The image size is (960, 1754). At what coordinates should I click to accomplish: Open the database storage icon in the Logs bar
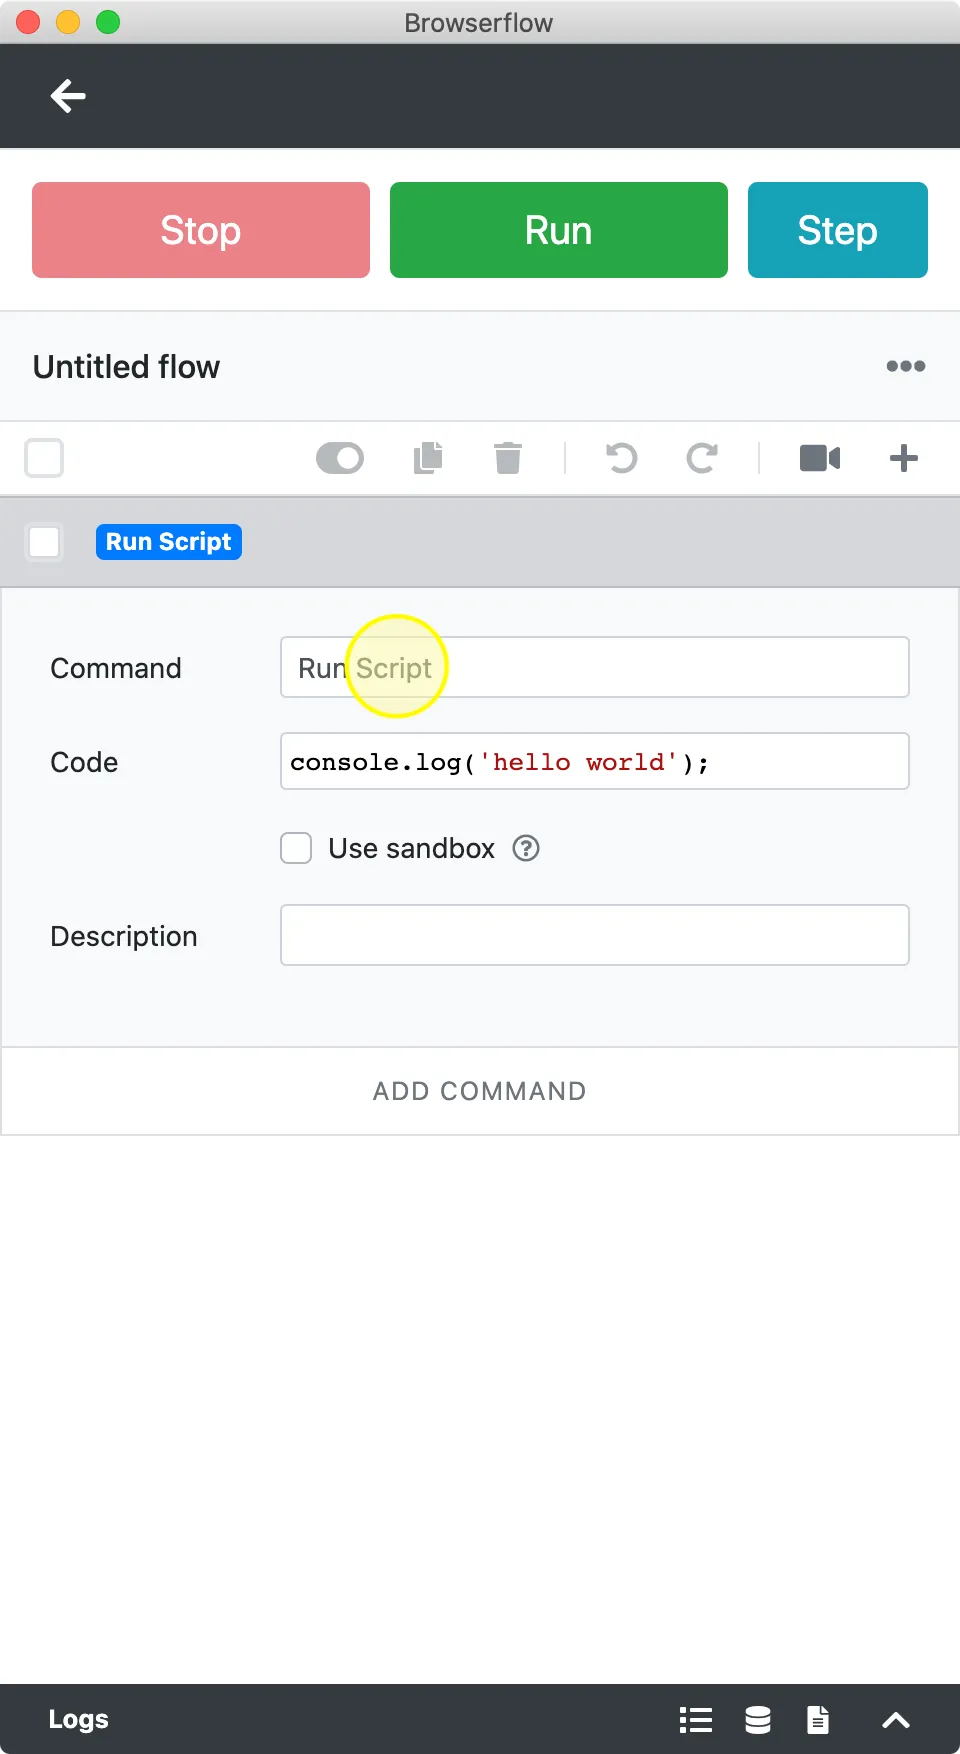pyautogui.click(x=758, y=1719)
